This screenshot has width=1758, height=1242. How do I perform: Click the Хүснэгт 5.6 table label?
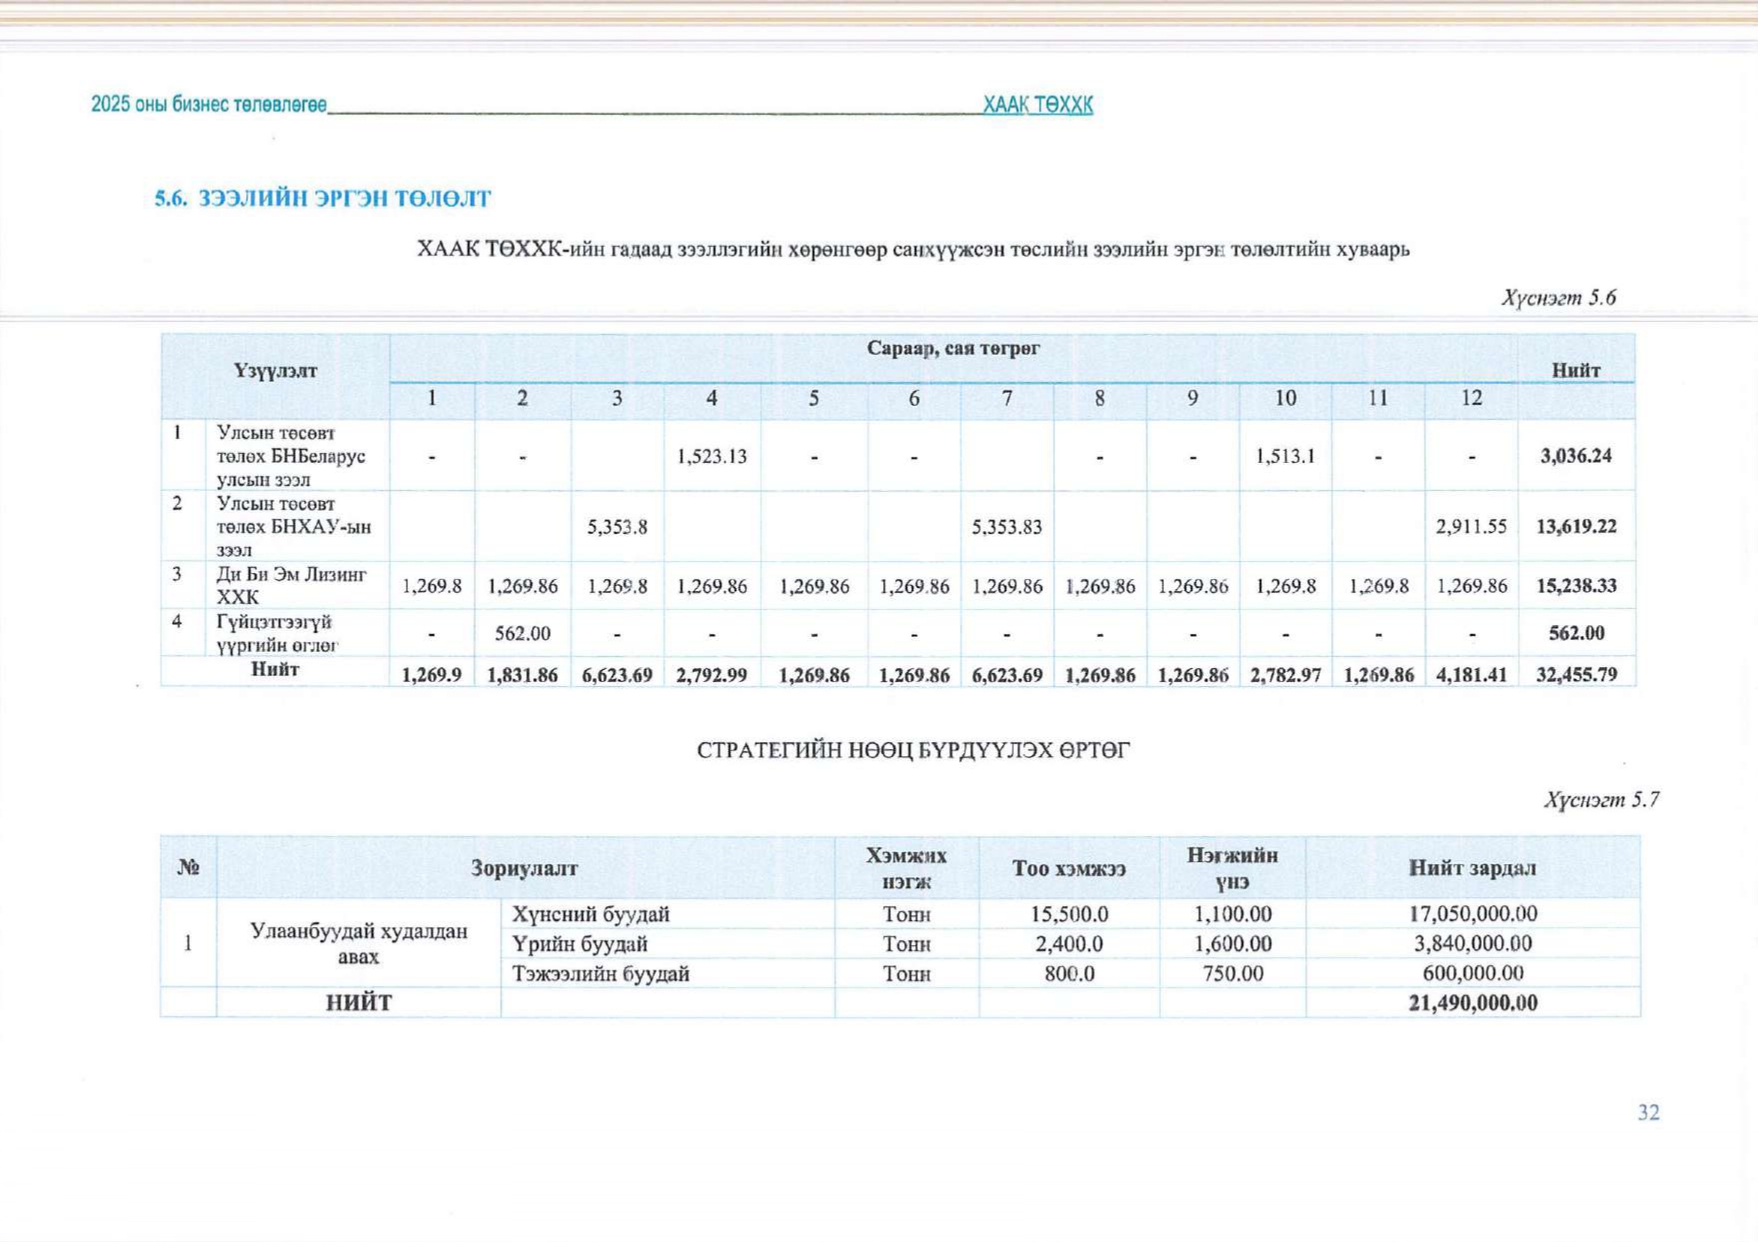click(x=1558, y=298)
